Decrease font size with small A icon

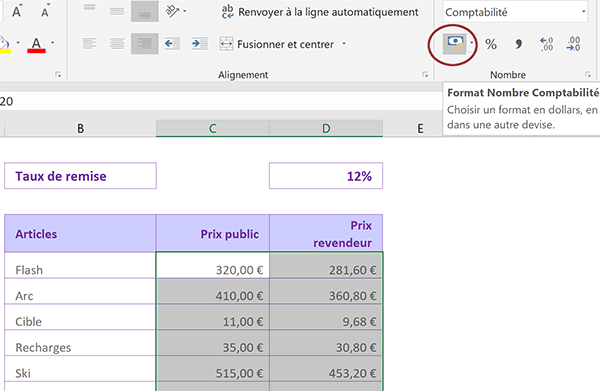pyautogui.click(x=45, y=11)
